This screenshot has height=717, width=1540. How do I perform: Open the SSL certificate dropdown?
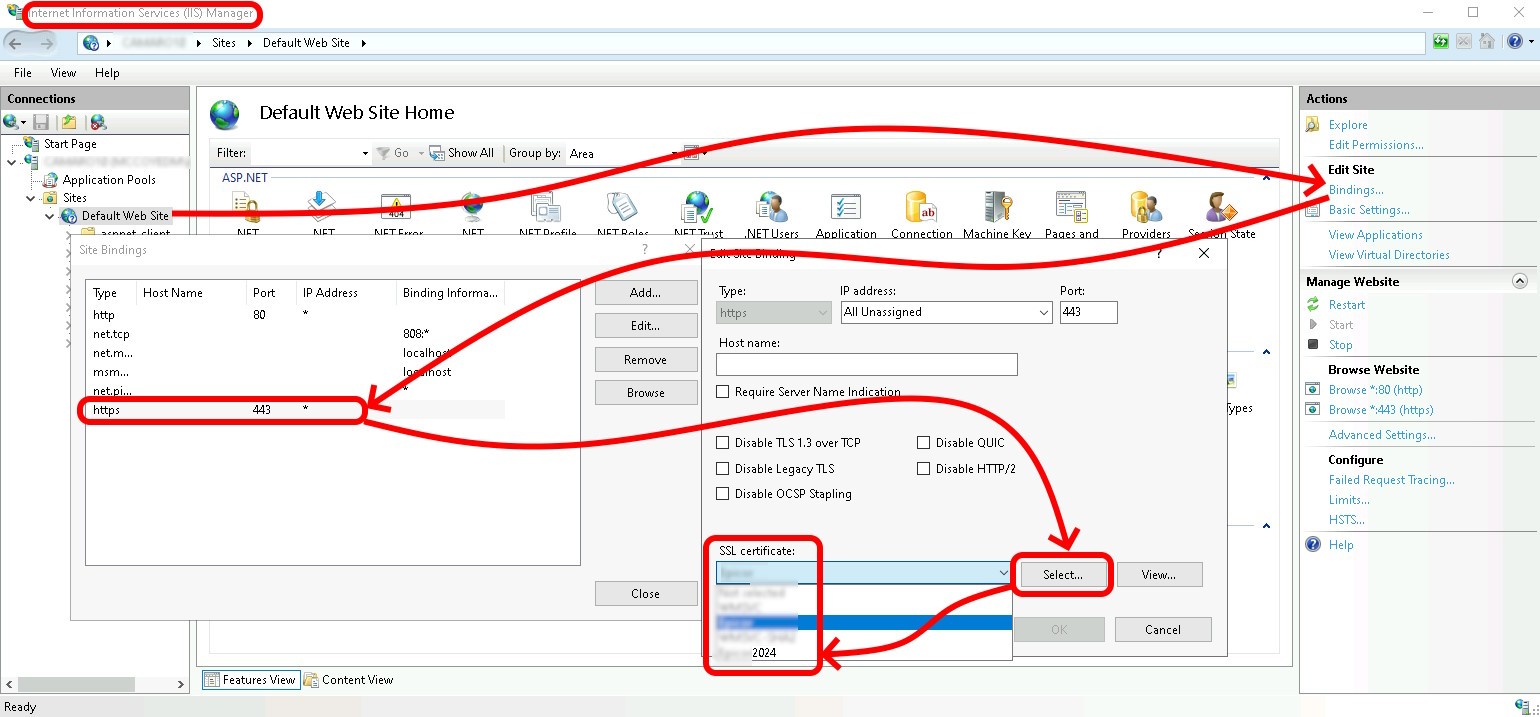[x=1003, y=572]
